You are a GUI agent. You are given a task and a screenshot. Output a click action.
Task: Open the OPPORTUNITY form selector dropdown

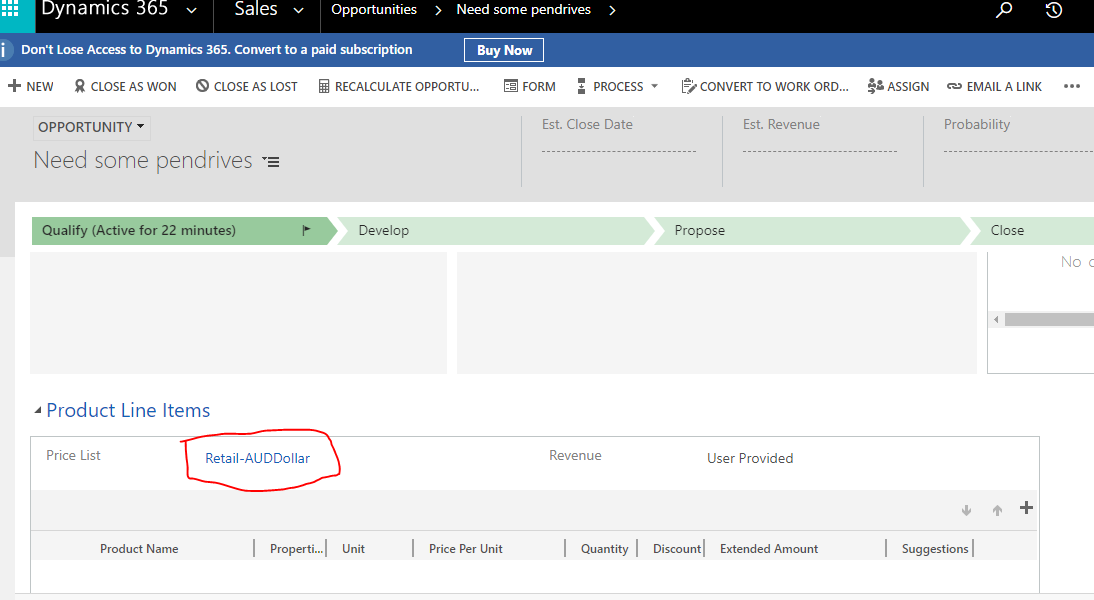point(91,127)
